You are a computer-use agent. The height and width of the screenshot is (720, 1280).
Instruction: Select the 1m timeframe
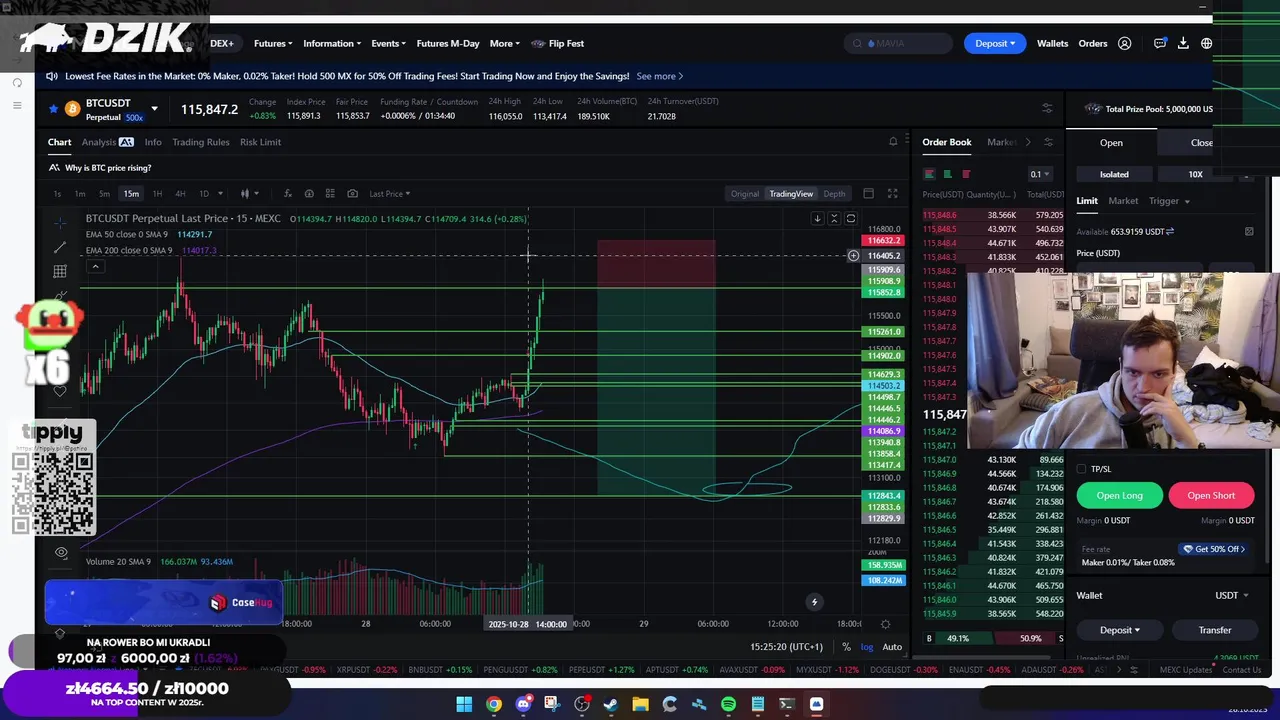pyautogui.click(x=80, y=194)
